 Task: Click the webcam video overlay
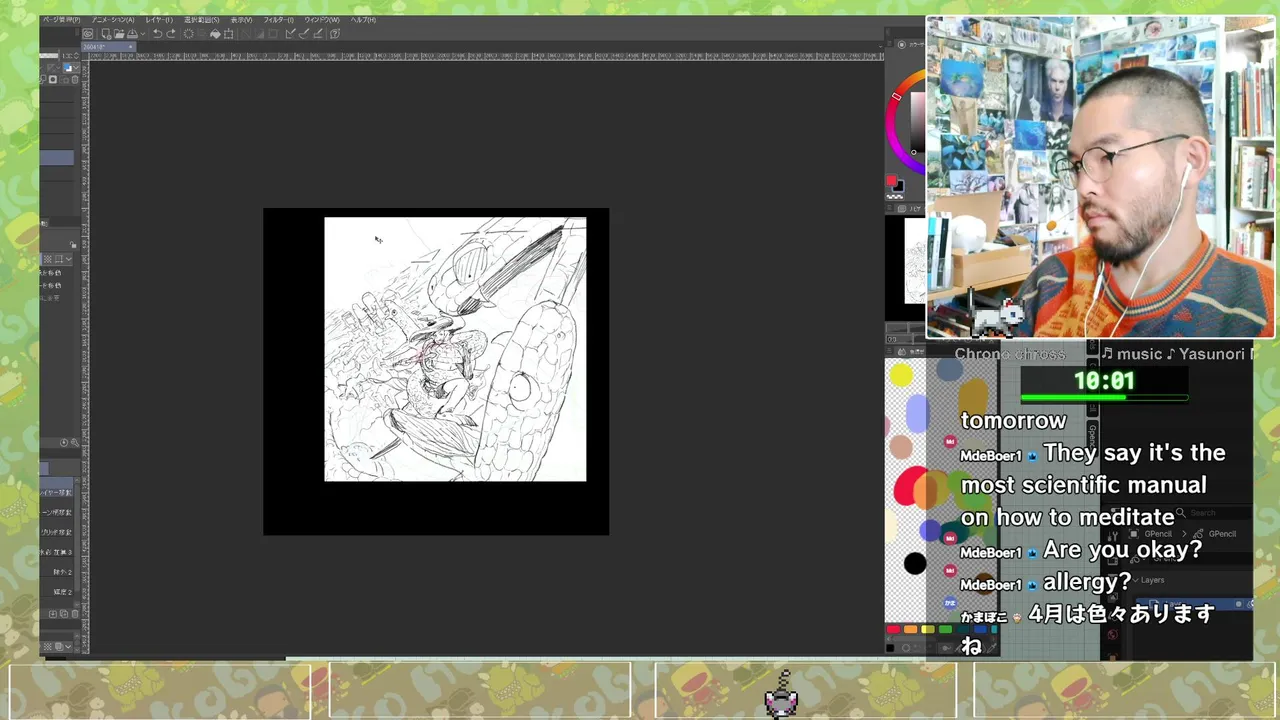[x=1100, y=177]
